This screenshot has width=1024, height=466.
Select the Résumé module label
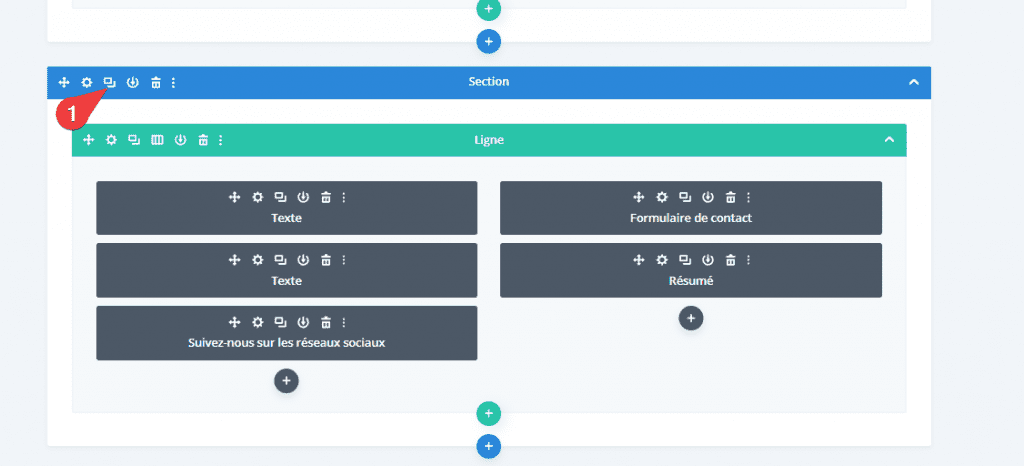[691, 281]
